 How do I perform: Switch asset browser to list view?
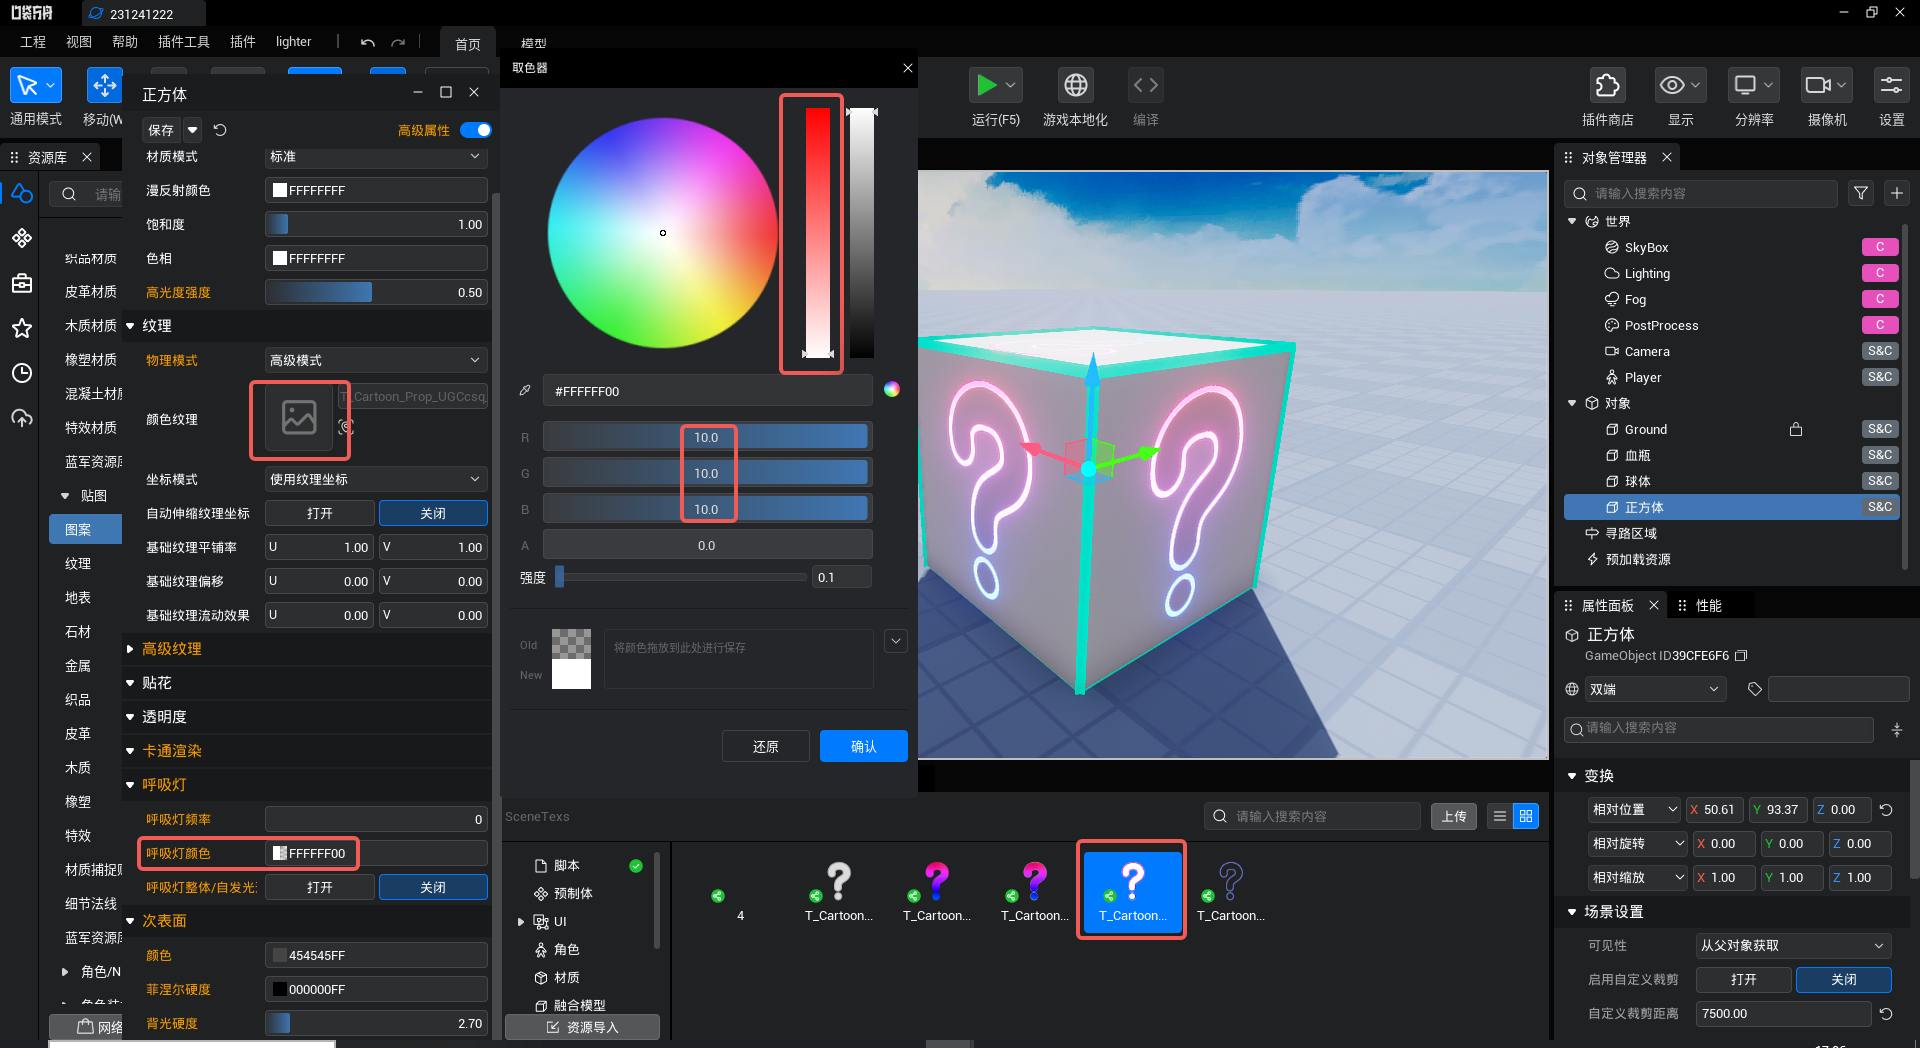1499,816
